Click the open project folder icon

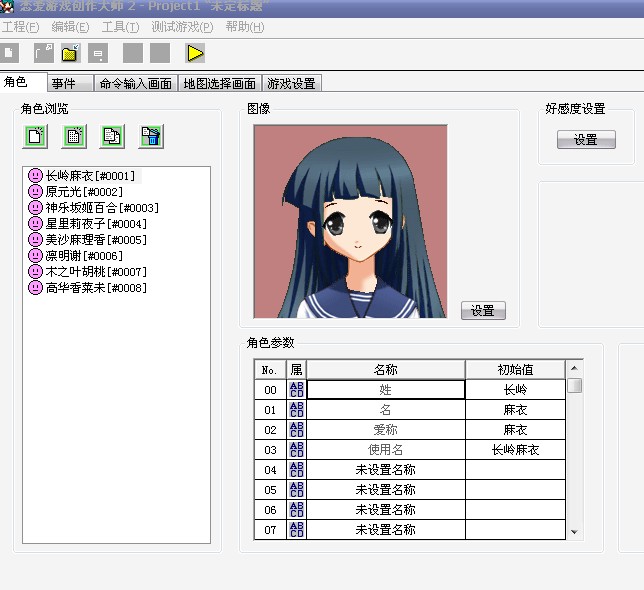click(x=71, y=53)
